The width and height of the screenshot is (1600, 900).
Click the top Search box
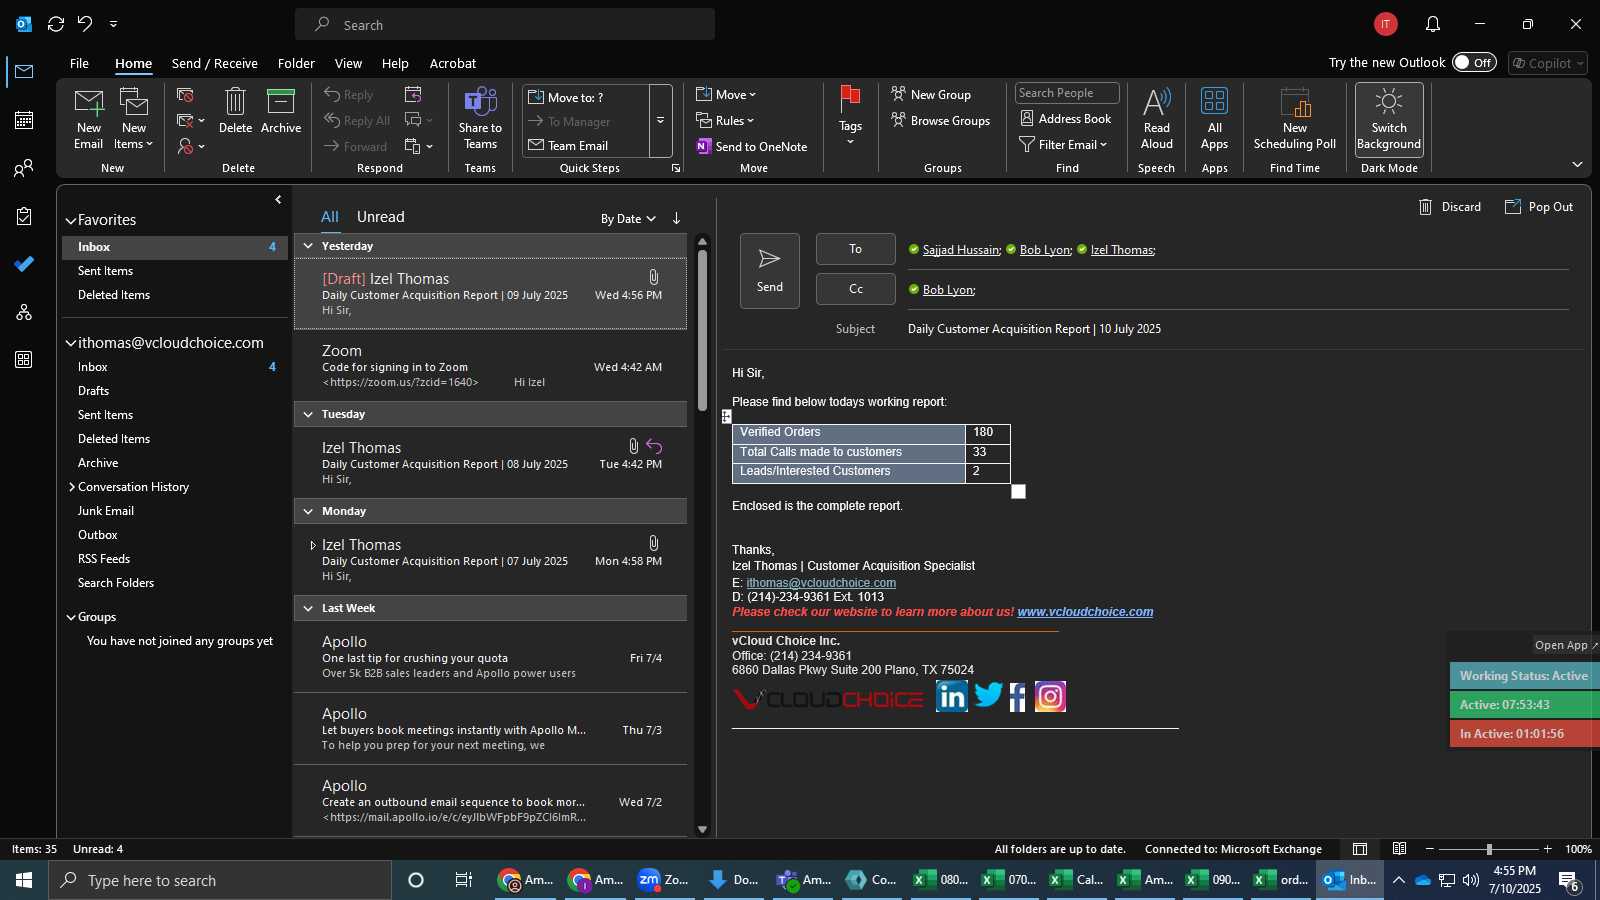[505, 24]
